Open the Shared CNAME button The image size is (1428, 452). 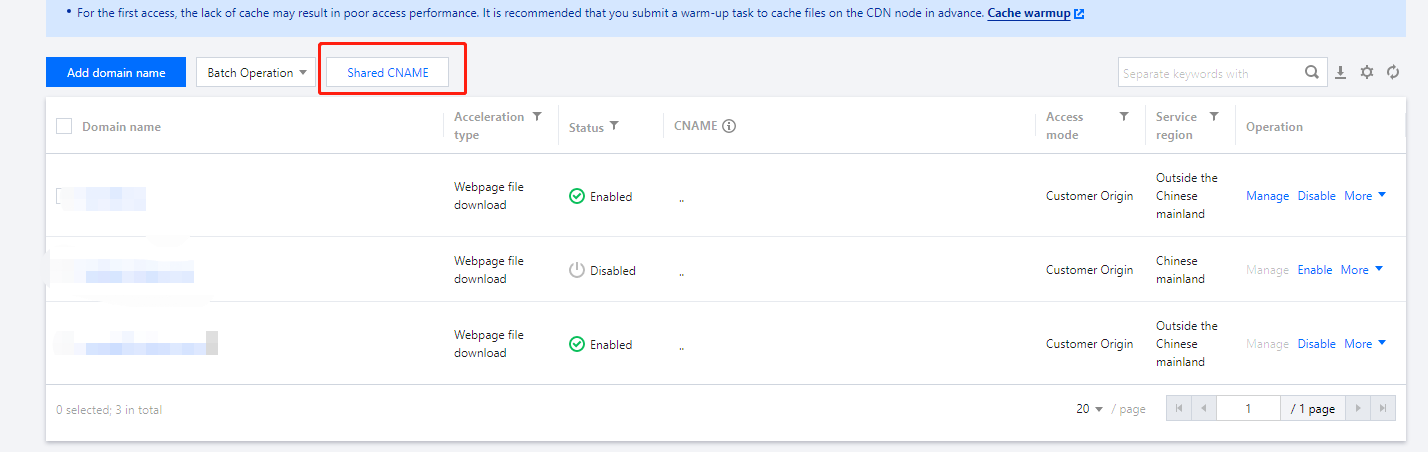click(x=387, y=73)
